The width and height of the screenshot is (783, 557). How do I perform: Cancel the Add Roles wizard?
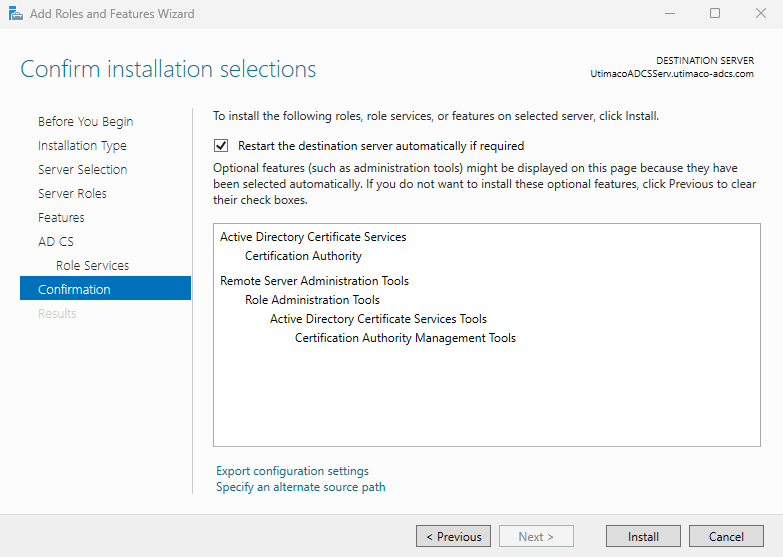[726, 537]
